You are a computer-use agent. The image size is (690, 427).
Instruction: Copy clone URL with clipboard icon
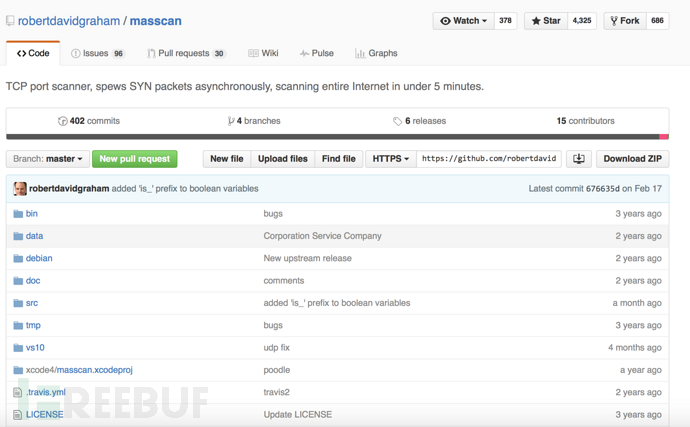(x=579, y=159)
